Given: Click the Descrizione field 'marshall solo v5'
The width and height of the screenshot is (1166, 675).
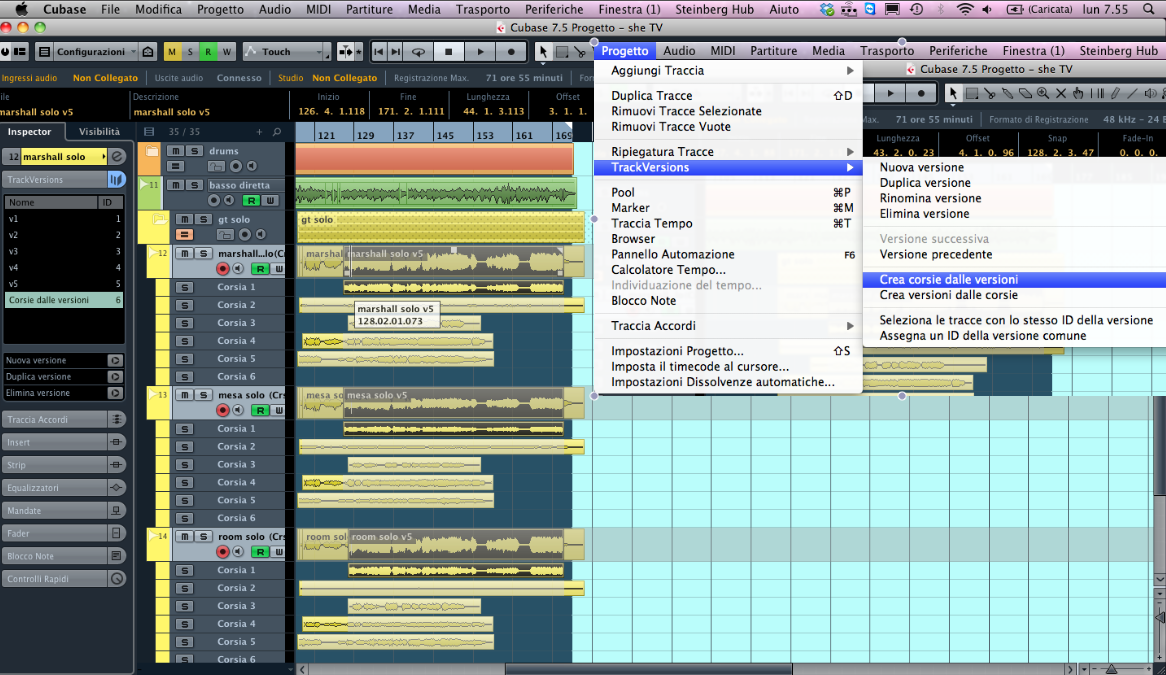Looking at the screenshot, I should (172, 112).
